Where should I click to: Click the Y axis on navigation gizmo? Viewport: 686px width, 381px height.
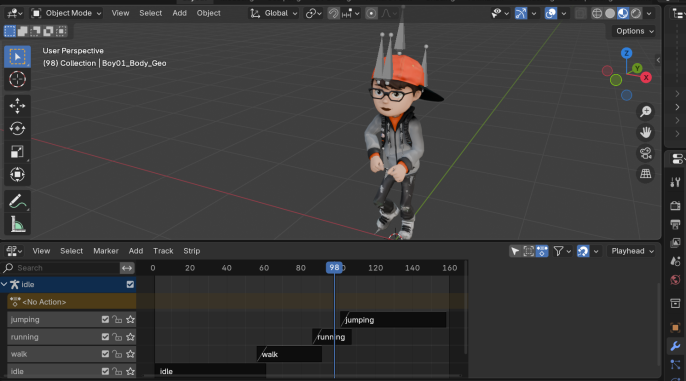[637, 68]
